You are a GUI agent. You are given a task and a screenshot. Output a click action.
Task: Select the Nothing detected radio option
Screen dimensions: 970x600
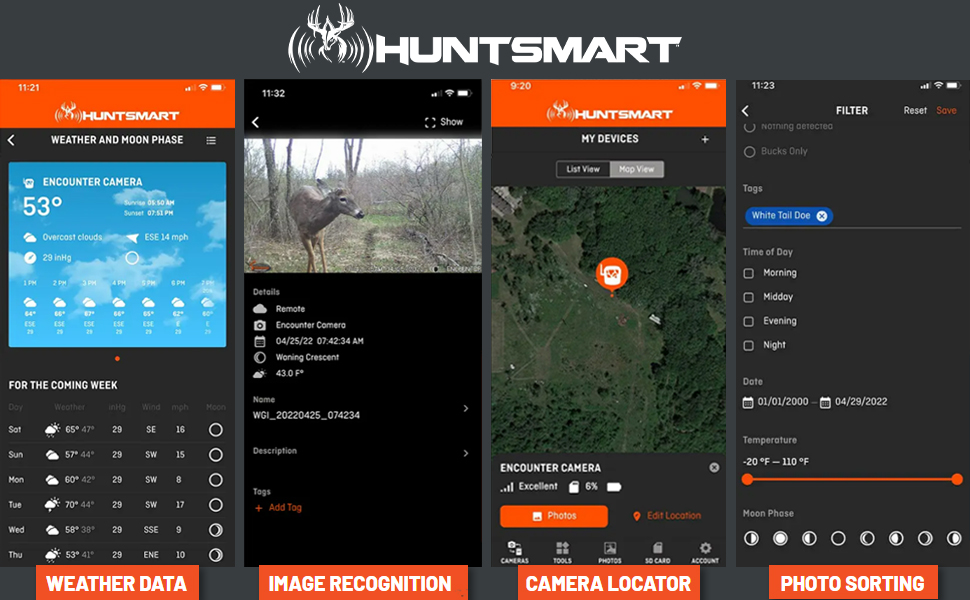tap(750, 127)
